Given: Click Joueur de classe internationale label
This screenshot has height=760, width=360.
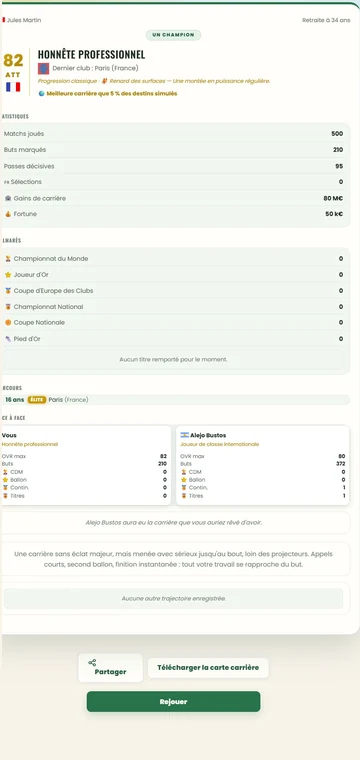Looking at the screenshot, I should [219, 444].
